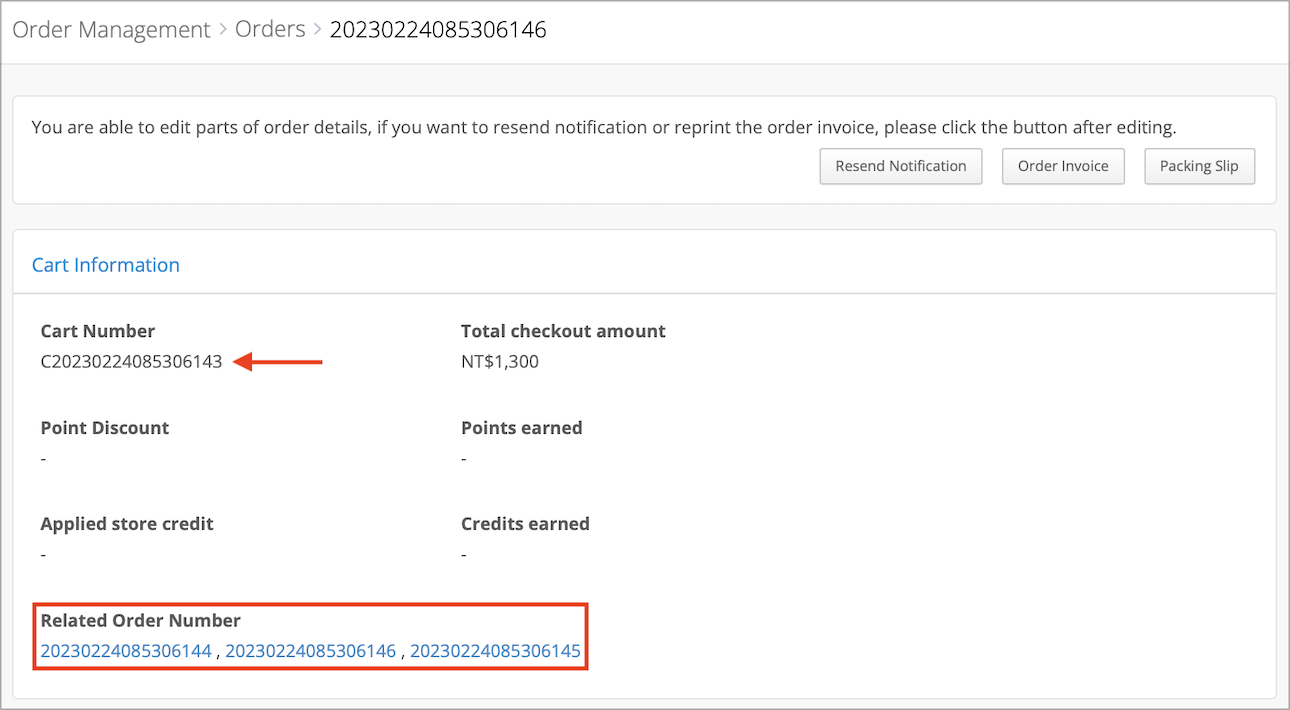This screenshot has width=1290, height=710.
Task: Click the Related Order Number label
Action: tap(141, 621)
